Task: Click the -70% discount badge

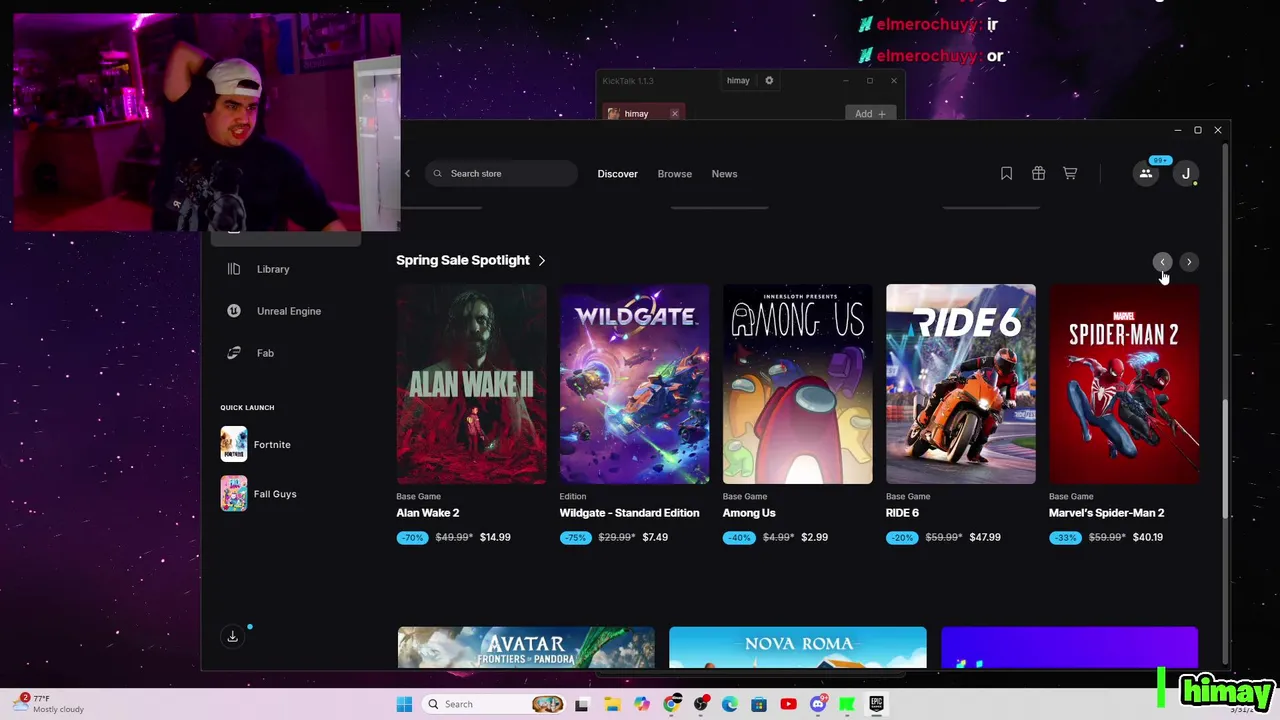Action: pyautogui.click(x=413, y=538)
